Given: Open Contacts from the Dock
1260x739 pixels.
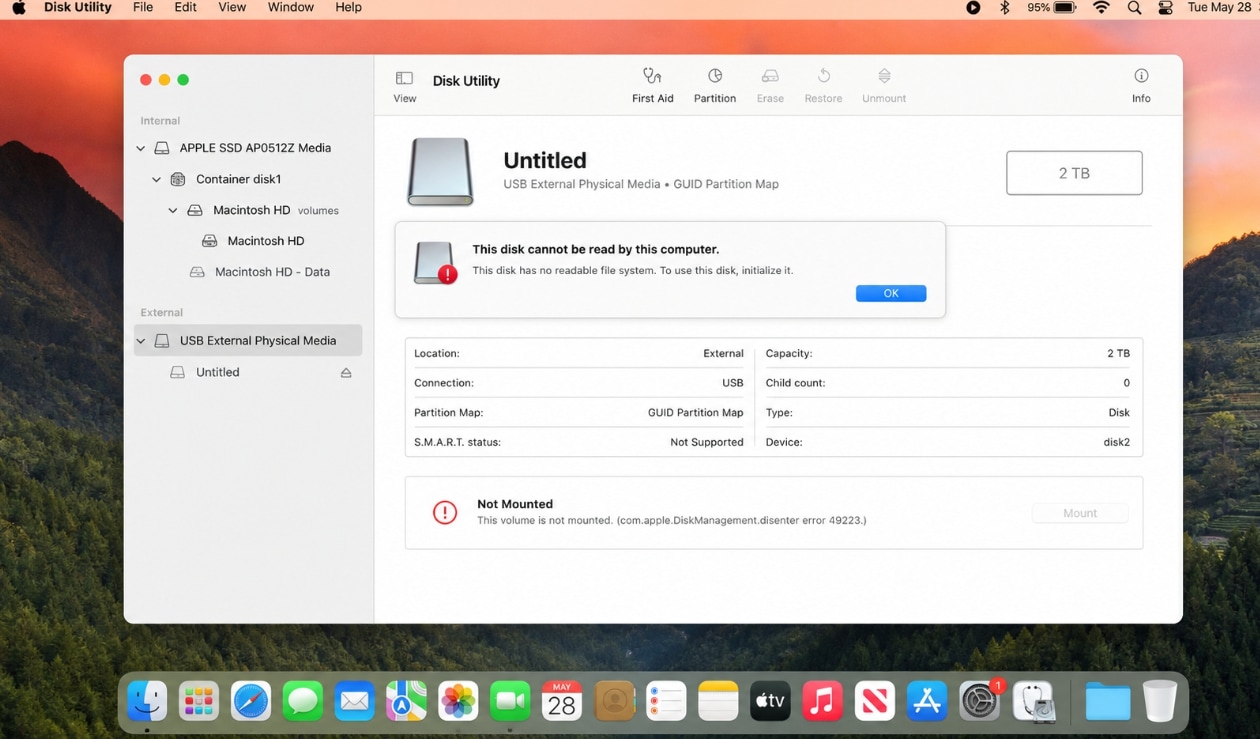Looking at the screenshot, I should (x=614, y=701).
